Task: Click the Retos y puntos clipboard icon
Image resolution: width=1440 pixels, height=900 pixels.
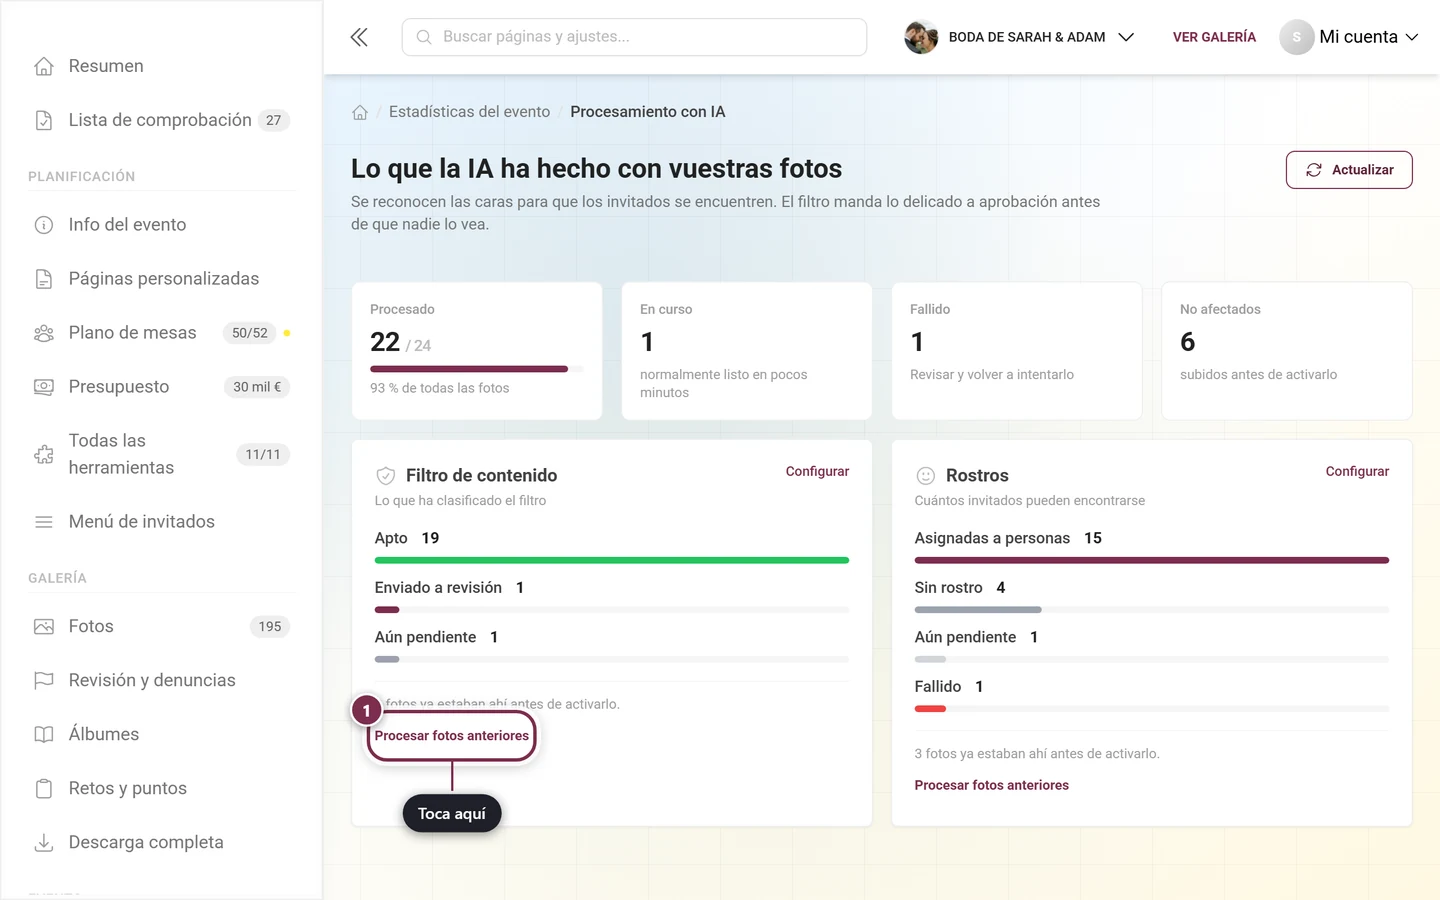Action: pos(44,789)
